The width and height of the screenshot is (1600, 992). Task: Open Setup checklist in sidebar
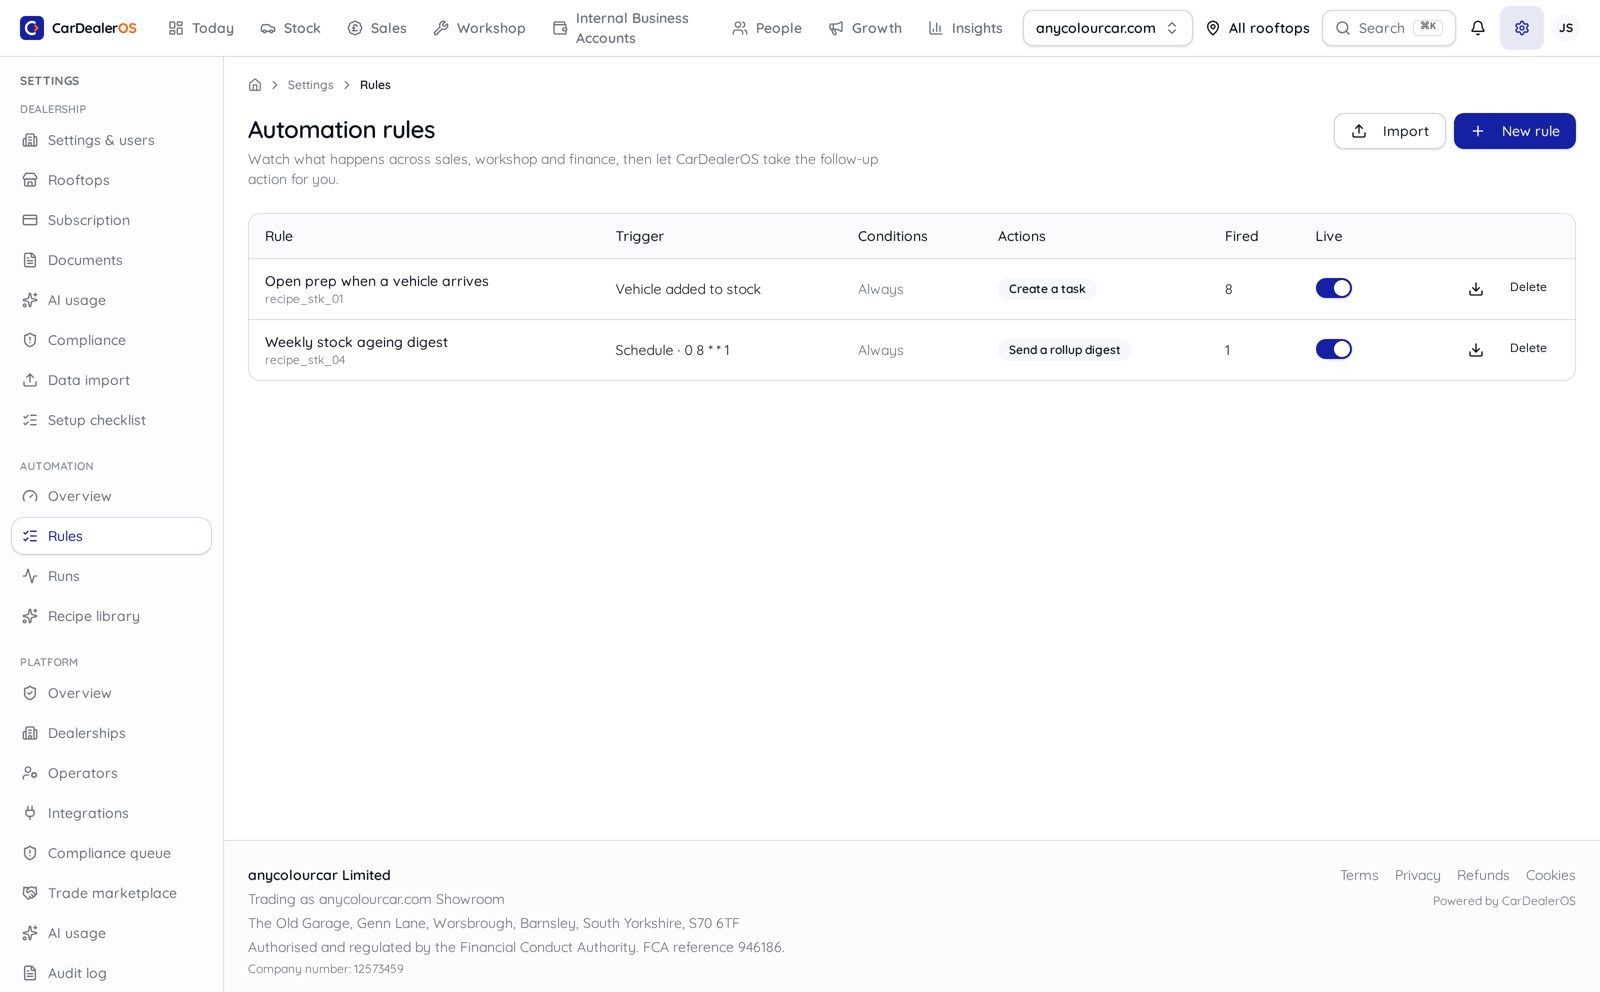pos(111,420)
